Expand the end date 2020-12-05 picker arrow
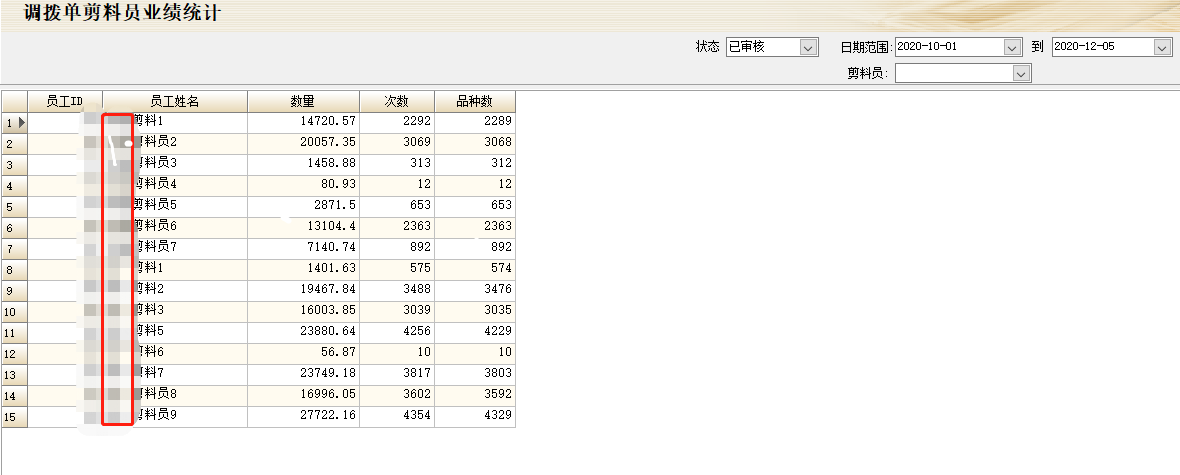 [x=1161, y=47]
